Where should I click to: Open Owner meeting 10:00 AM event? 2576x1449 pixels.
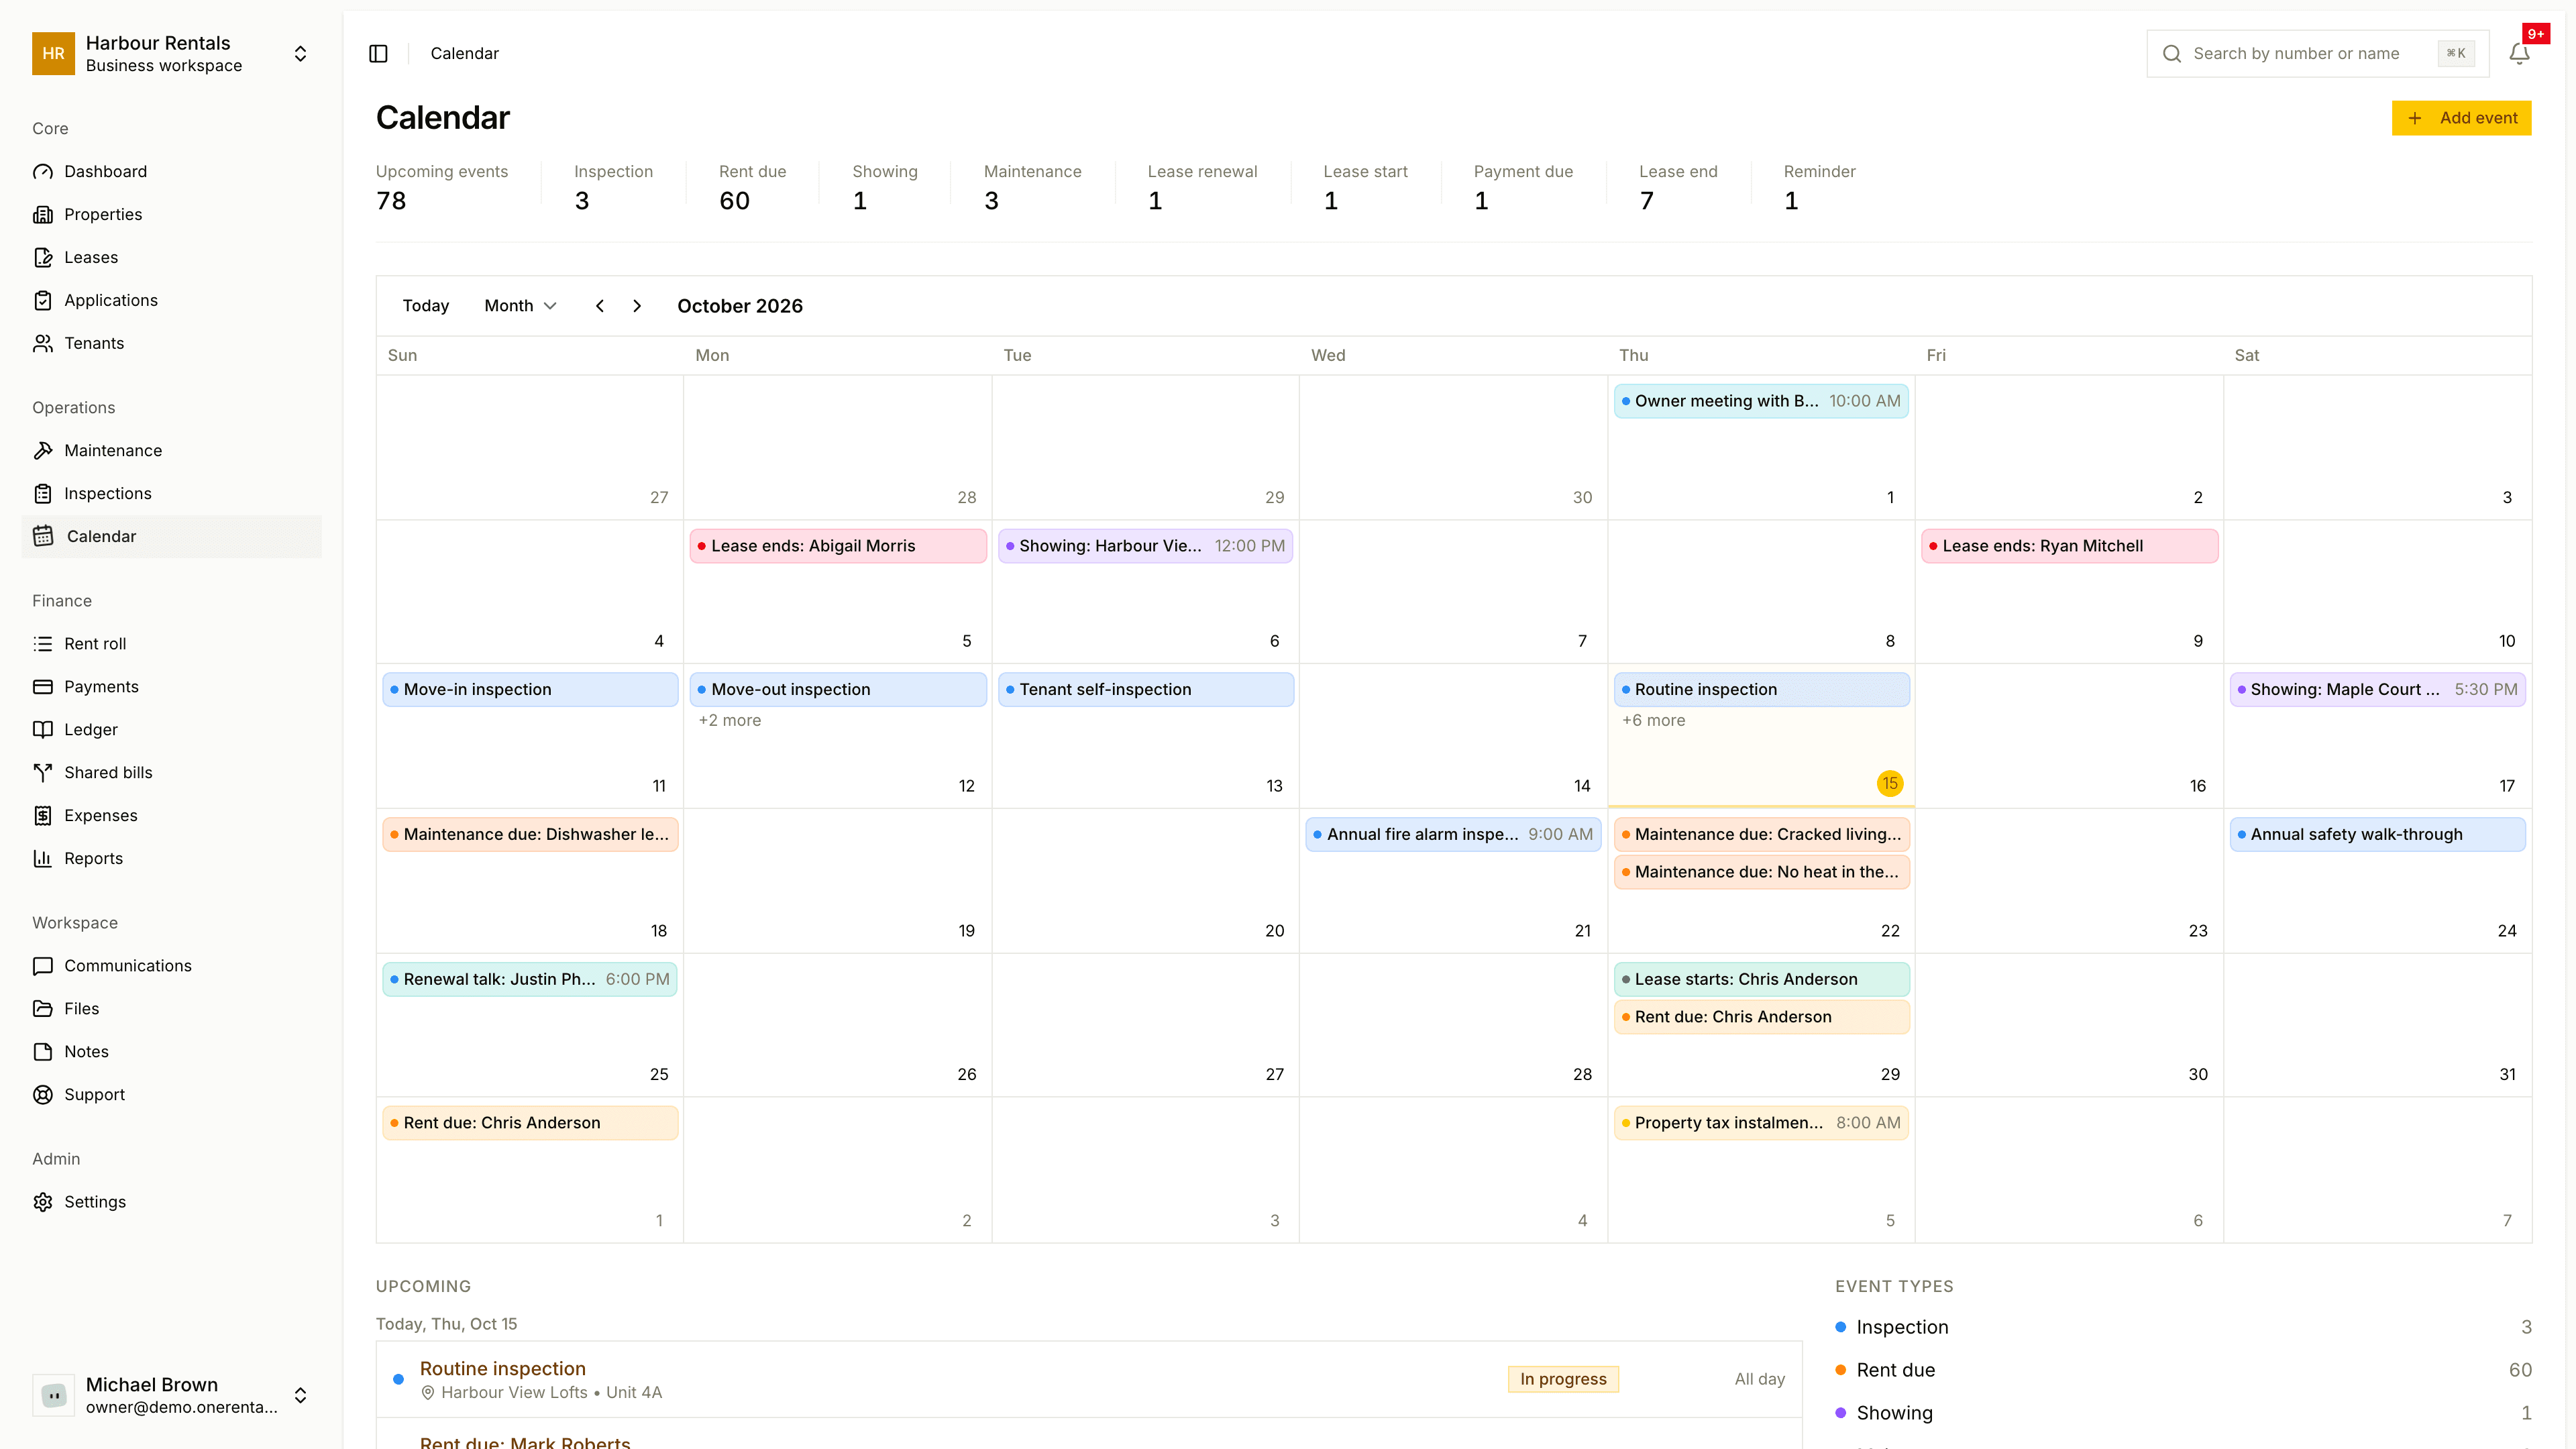click(x=1761, y=402)
